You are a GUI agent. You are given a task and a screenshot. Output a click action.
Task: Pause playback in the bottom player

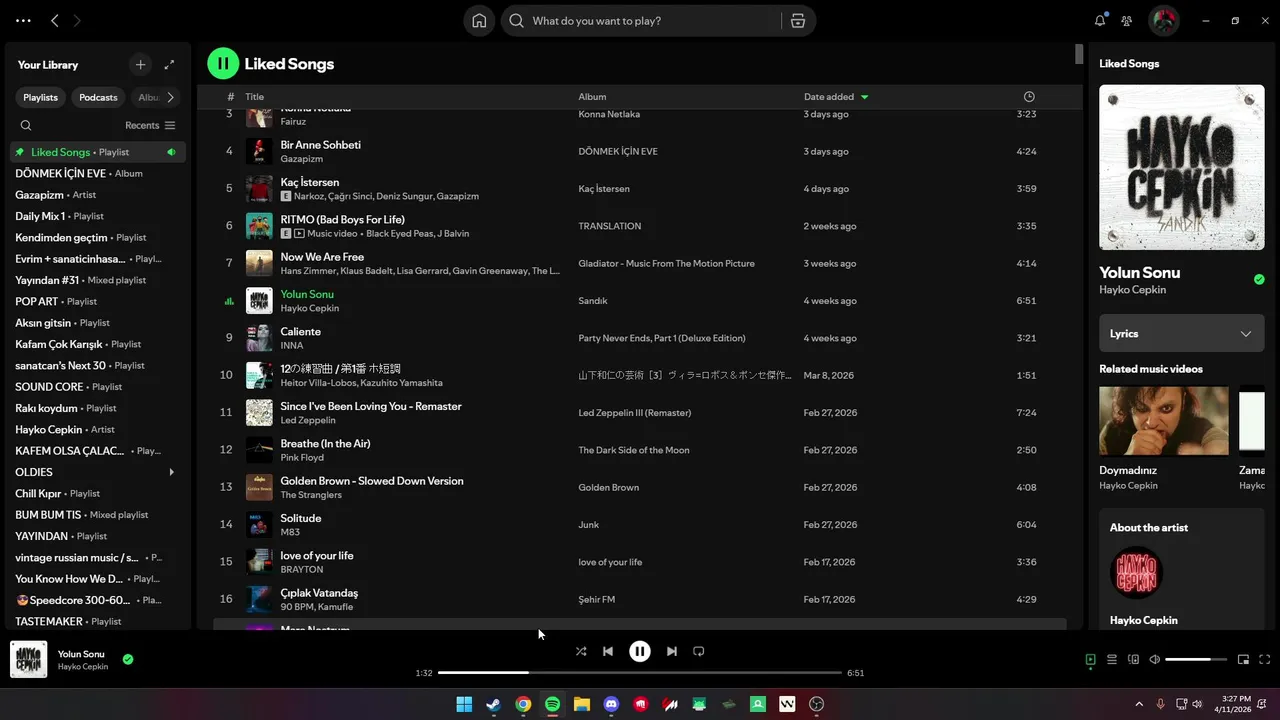pyautogui.click(x=640, y=651)
